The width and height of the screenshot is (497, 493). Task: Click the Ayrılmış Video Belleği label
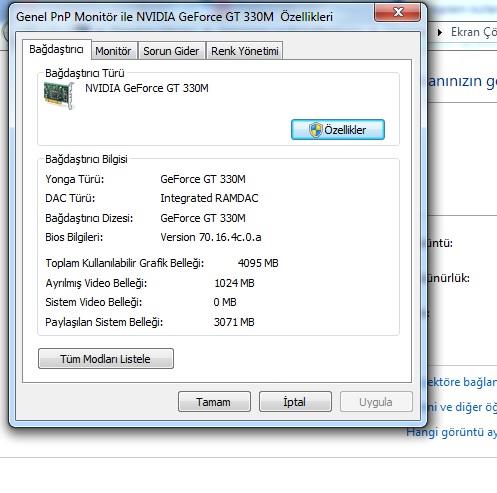pos(96,283)
